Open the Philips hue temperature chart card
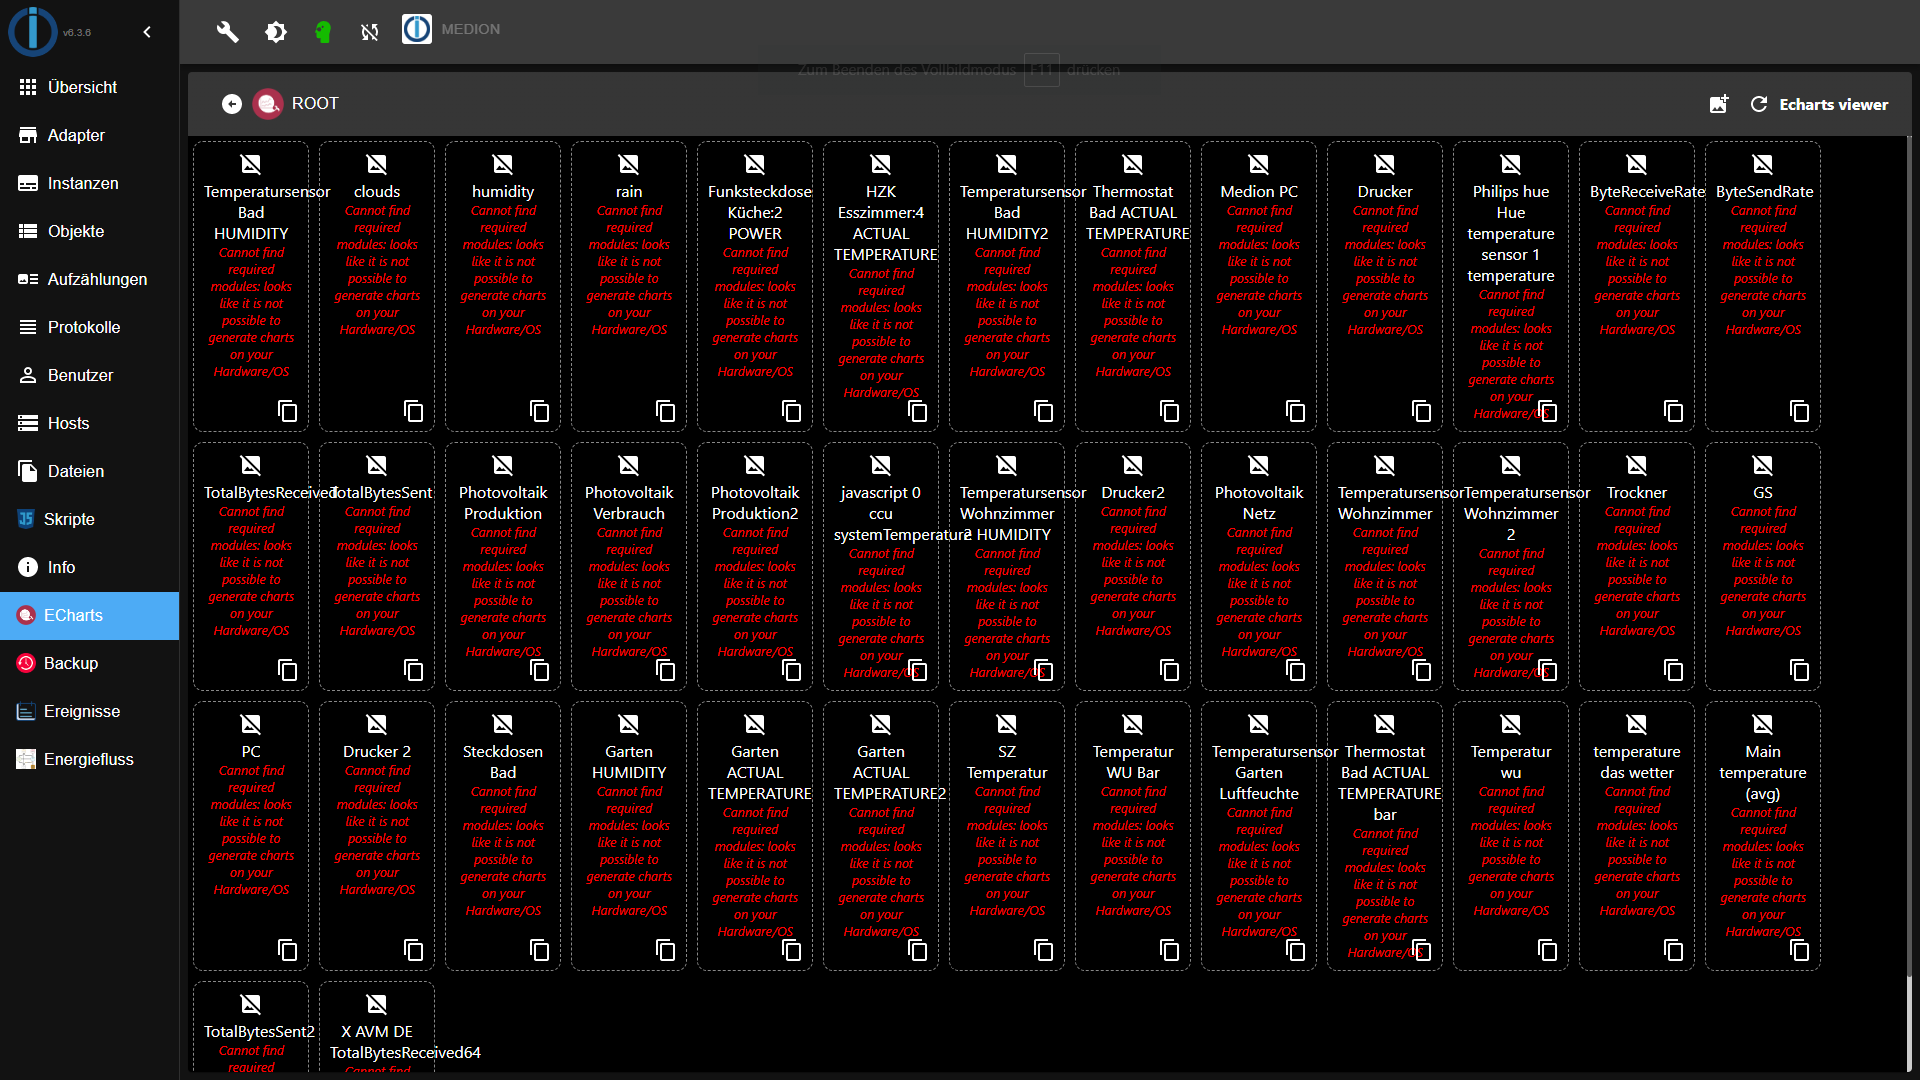Screen dimensions: 1920x1080 pos(1511,286)
